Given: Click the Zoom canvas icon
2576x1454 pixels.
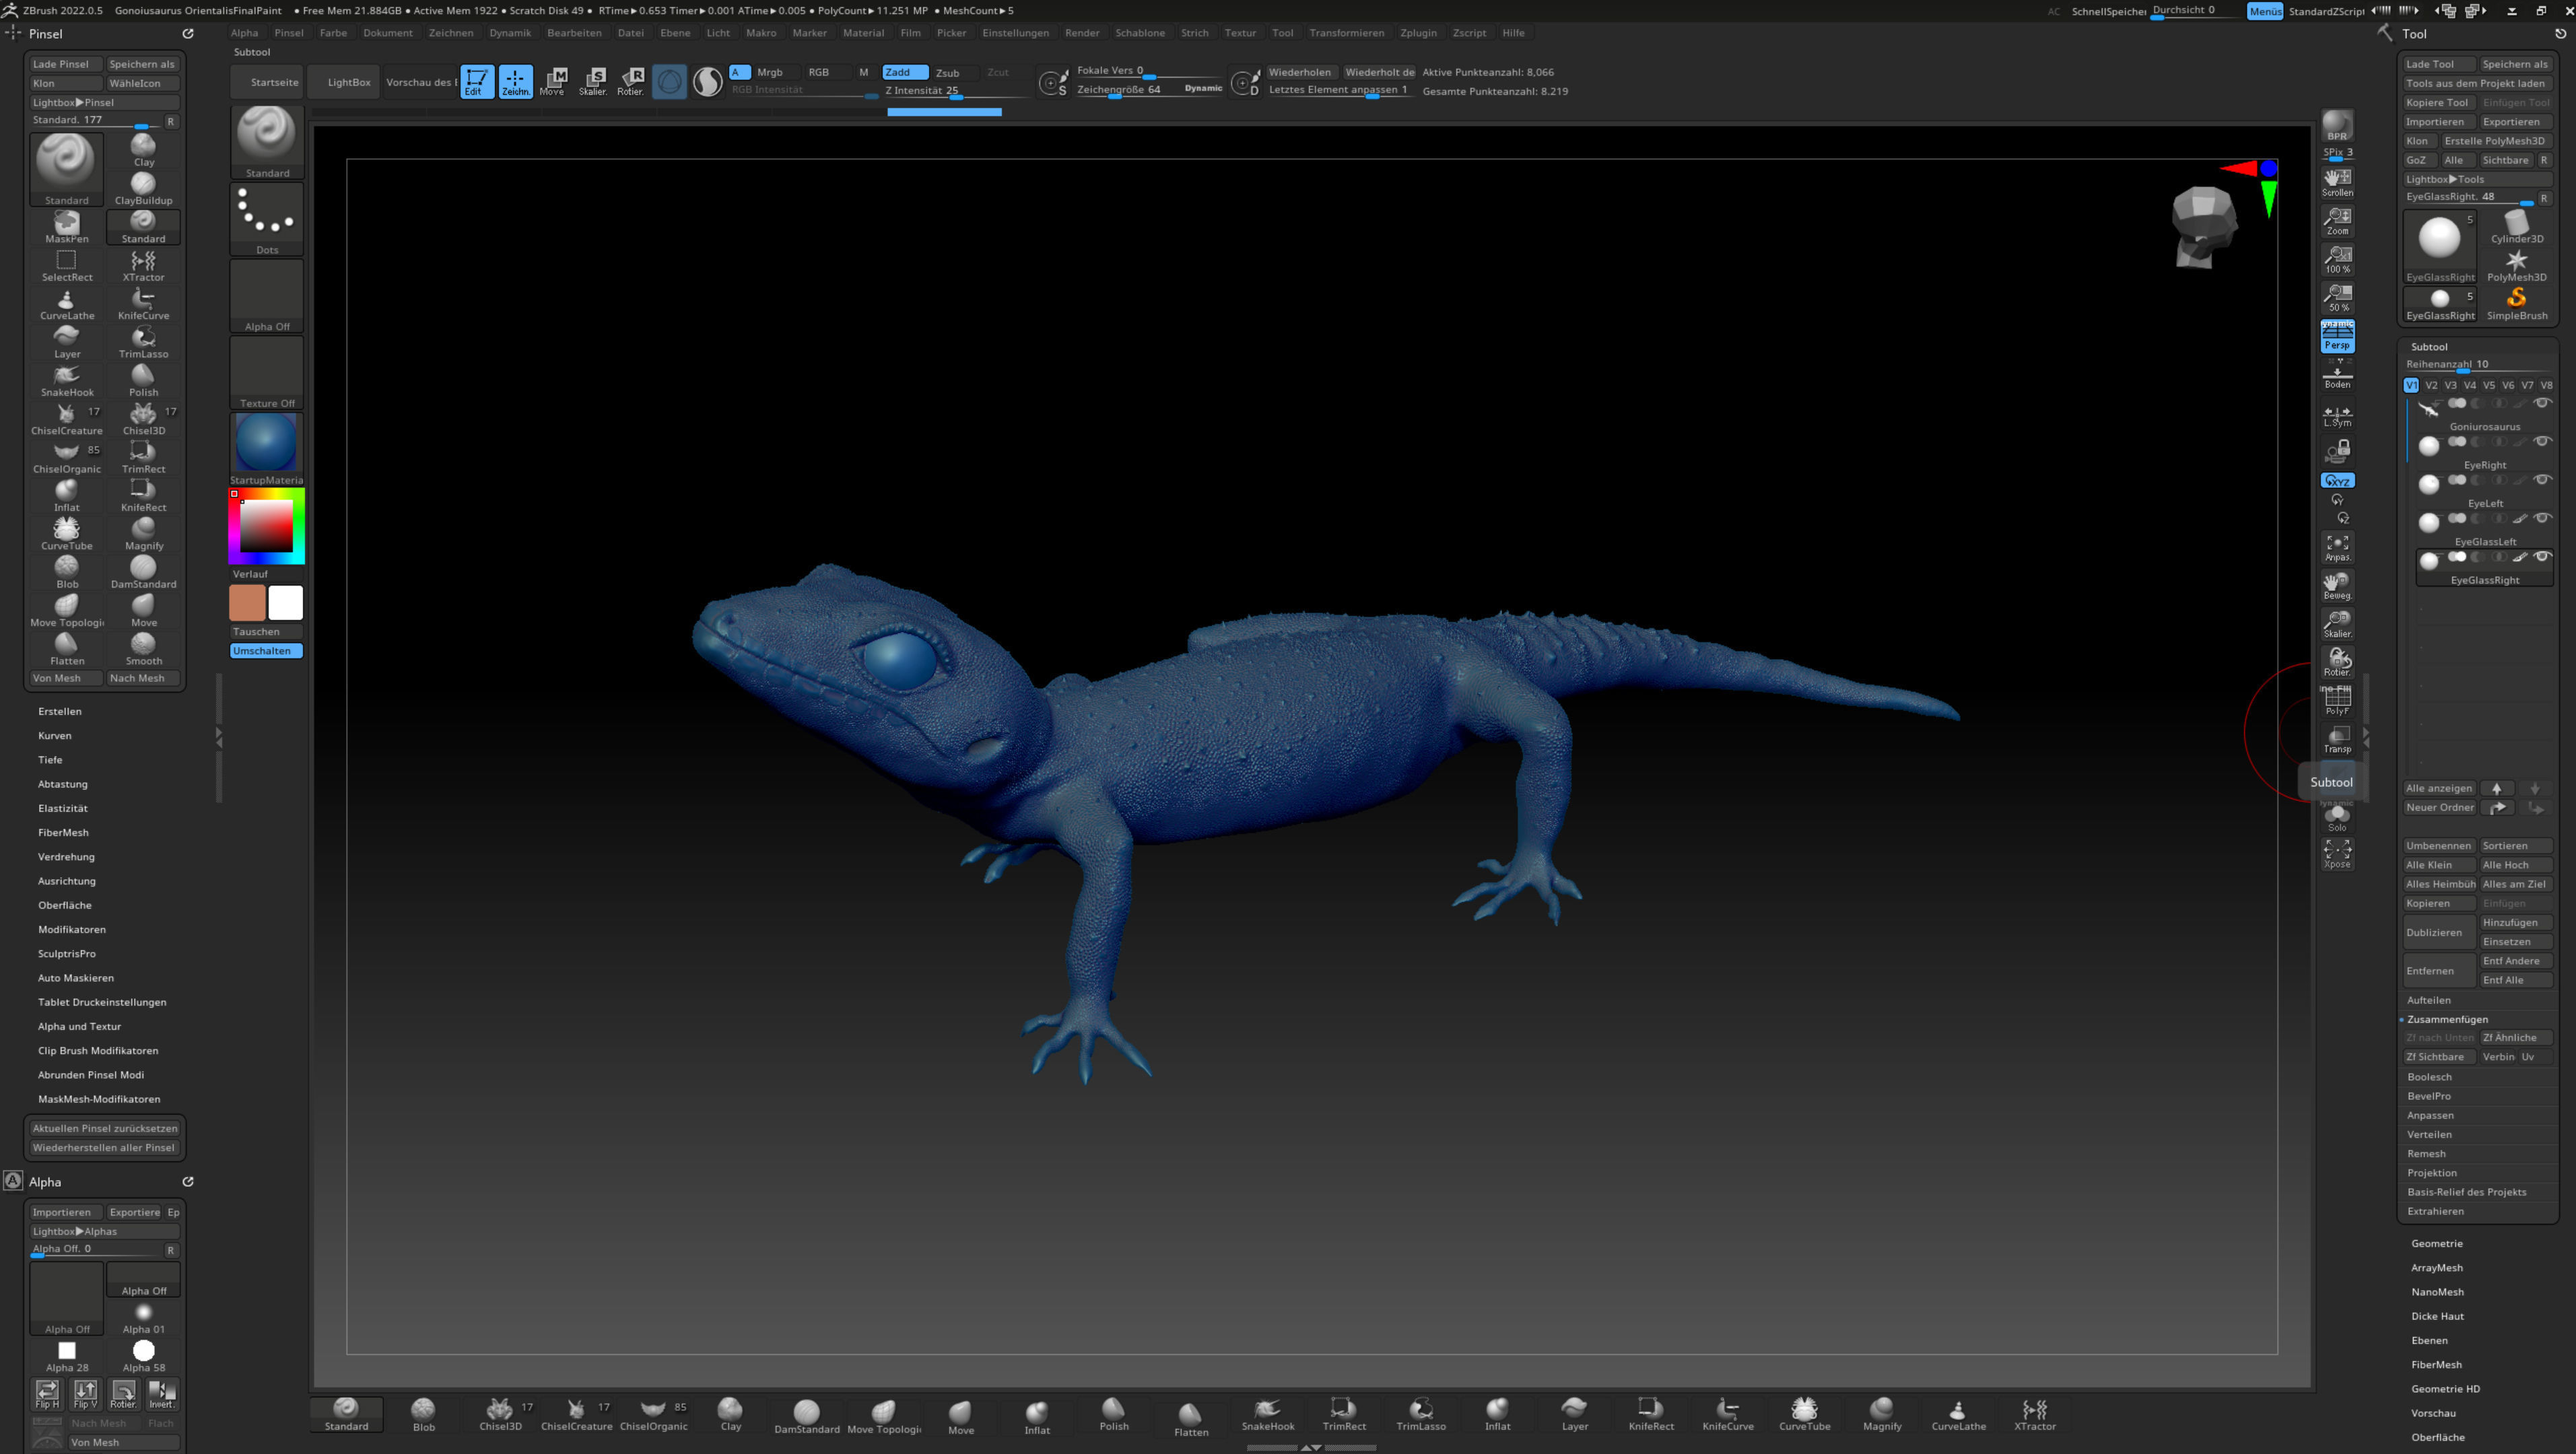Looking at the screenshot, I should [2337, 221].
